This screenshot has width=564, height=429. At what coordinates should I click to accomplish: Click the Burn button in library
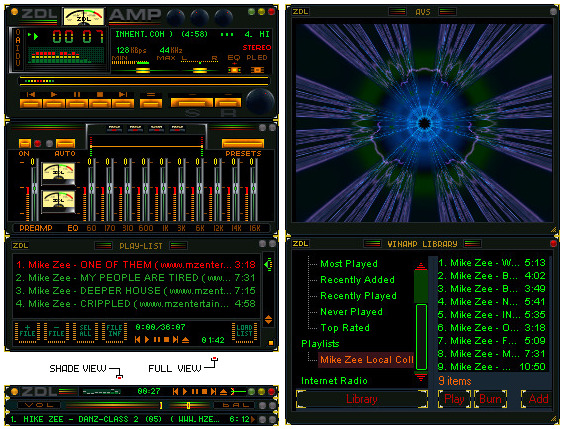[x=491, y=399]
